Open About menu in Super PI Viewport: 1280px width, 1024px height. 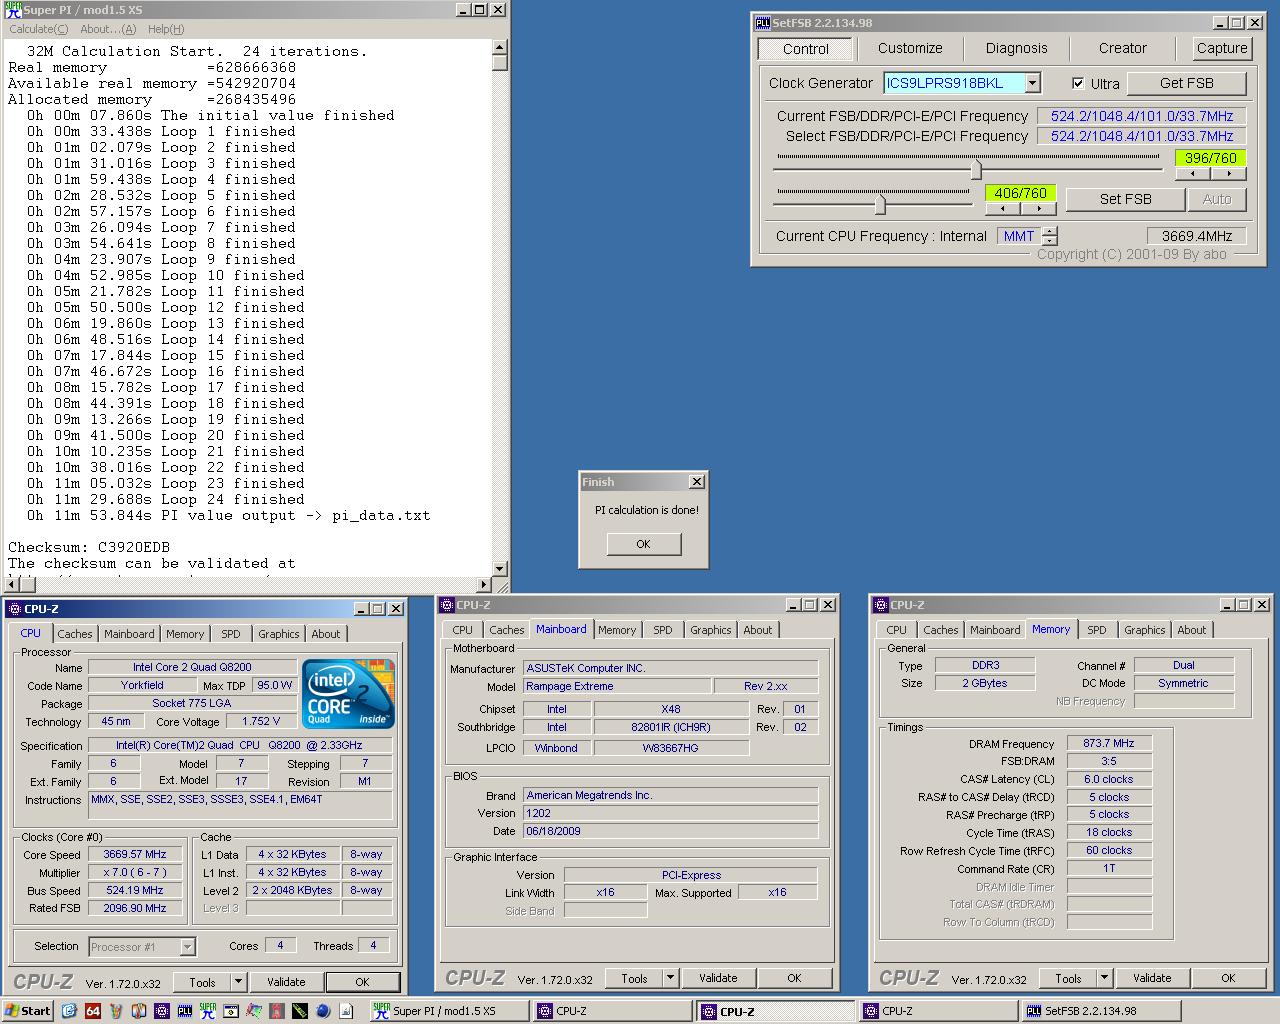108,29
